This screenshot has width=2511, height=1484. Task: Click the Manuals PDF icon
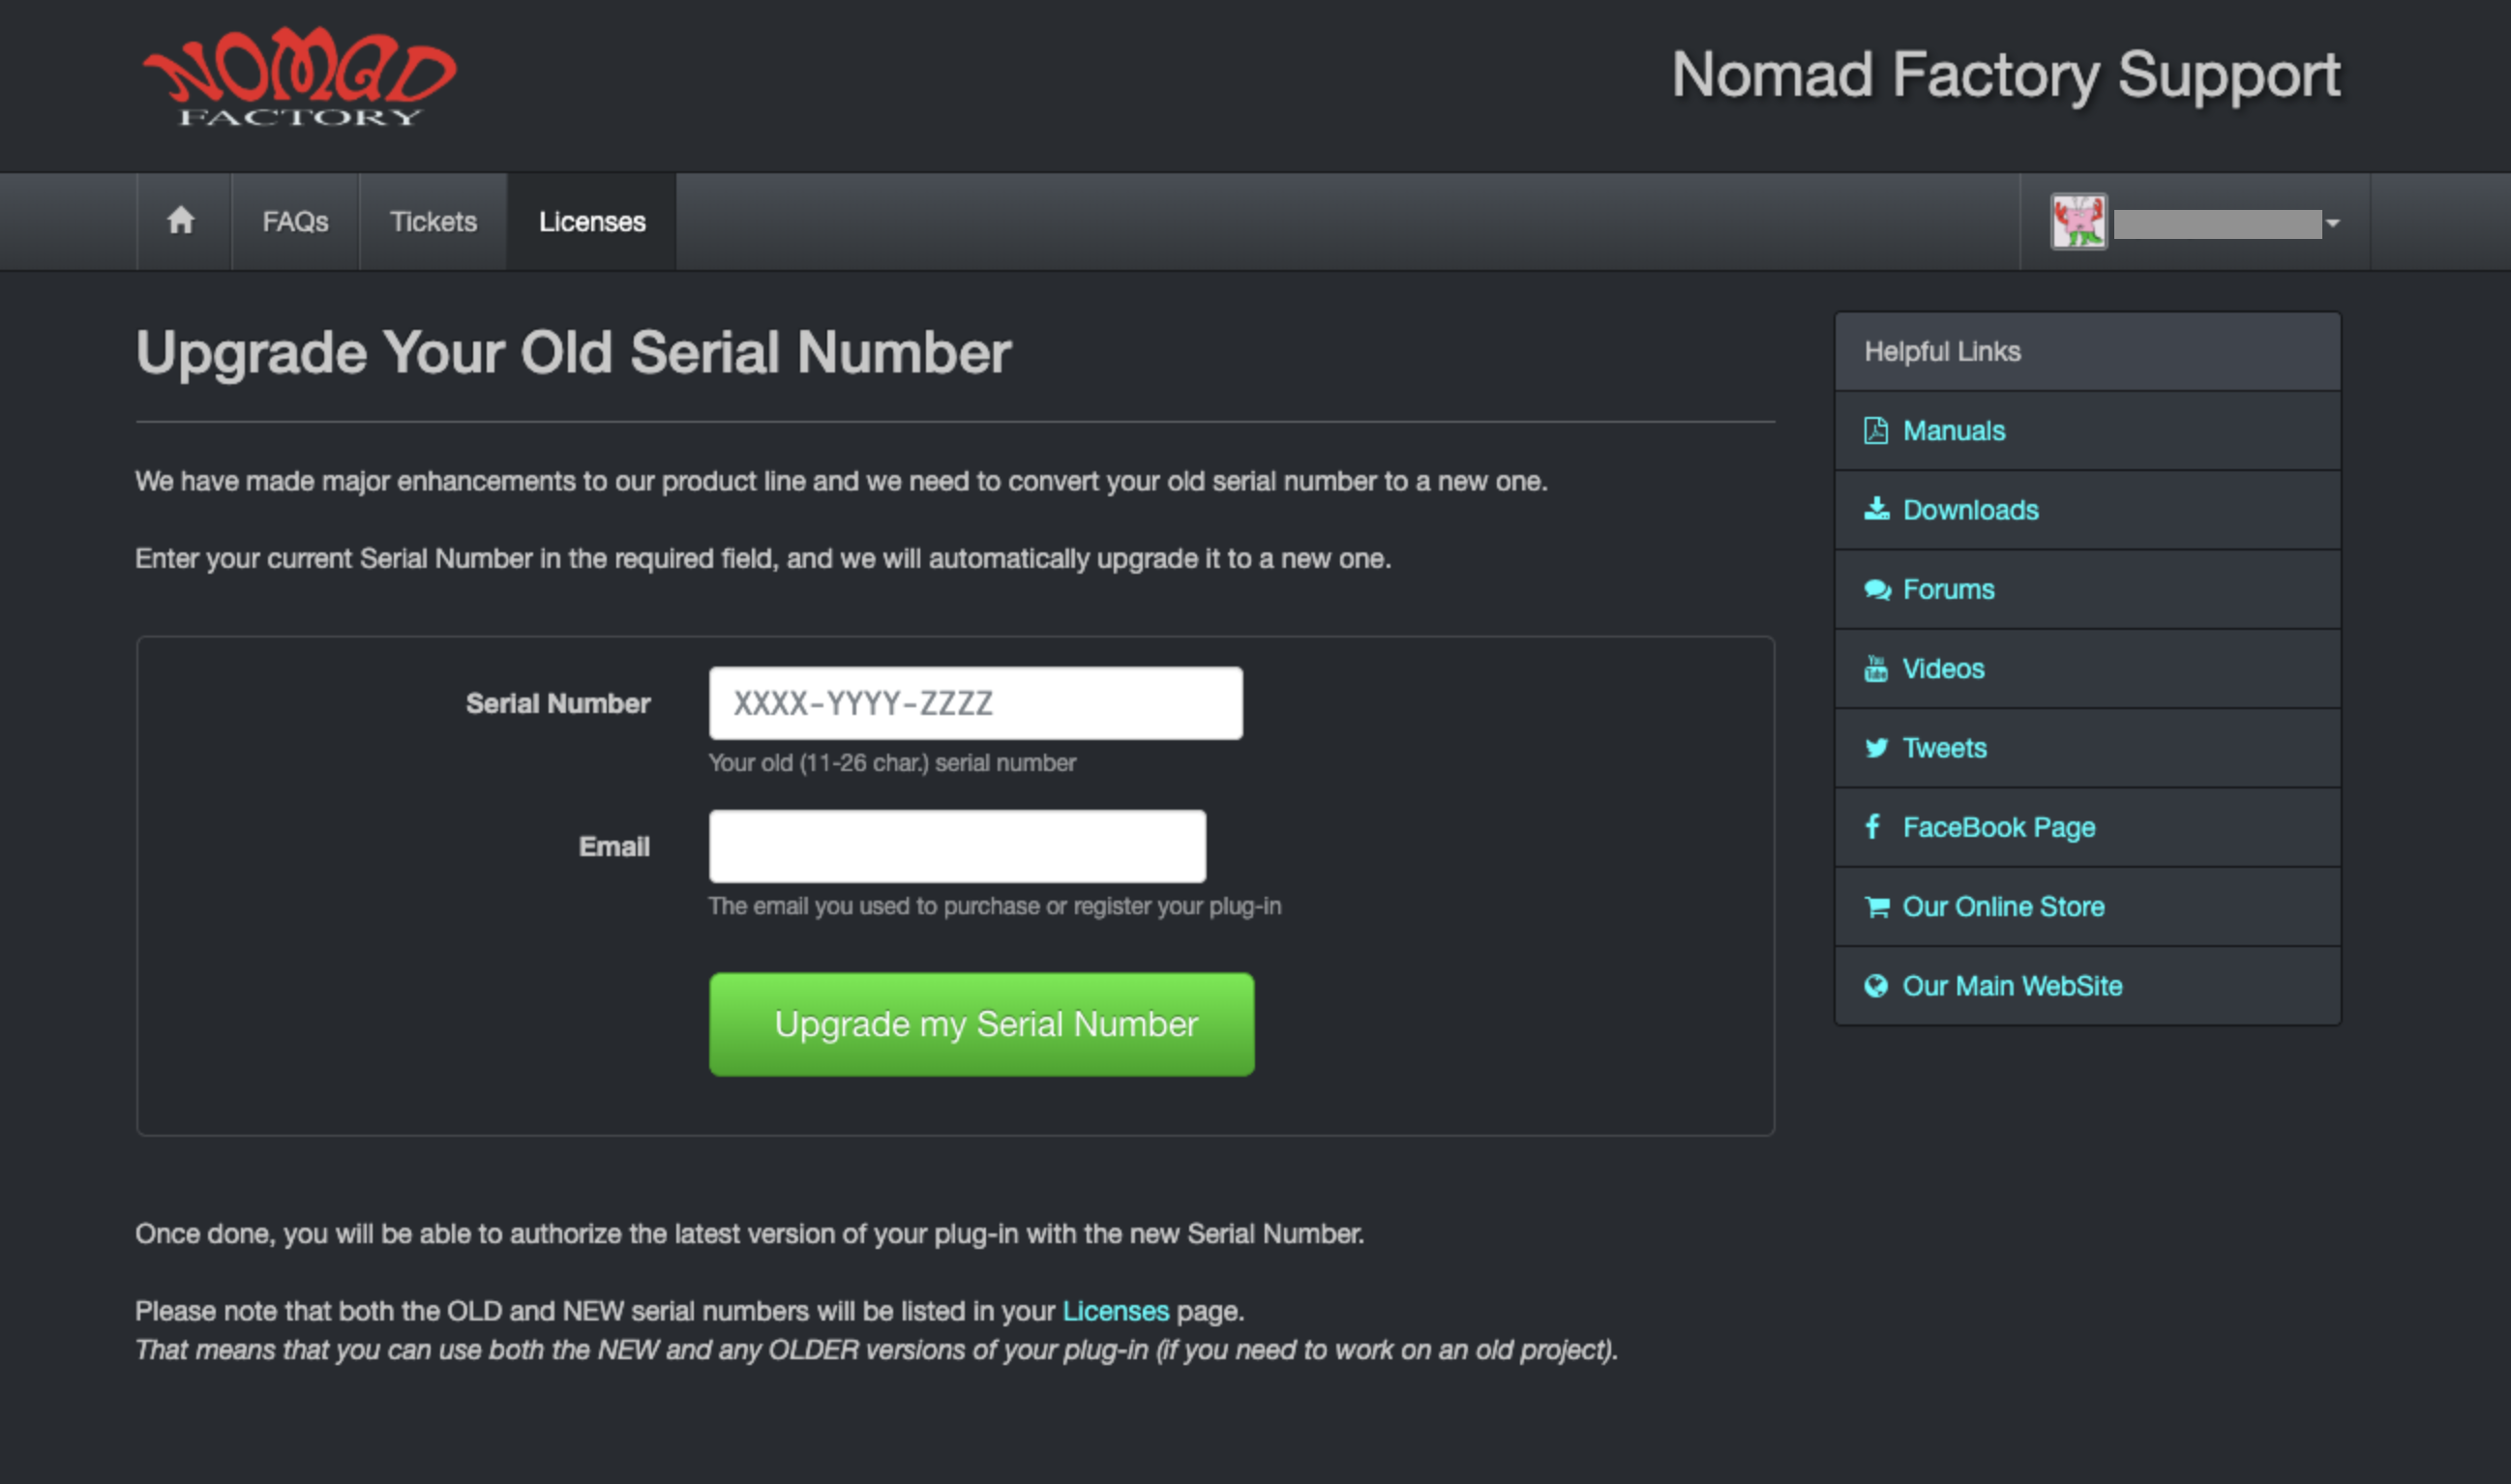coord(1876,431)
